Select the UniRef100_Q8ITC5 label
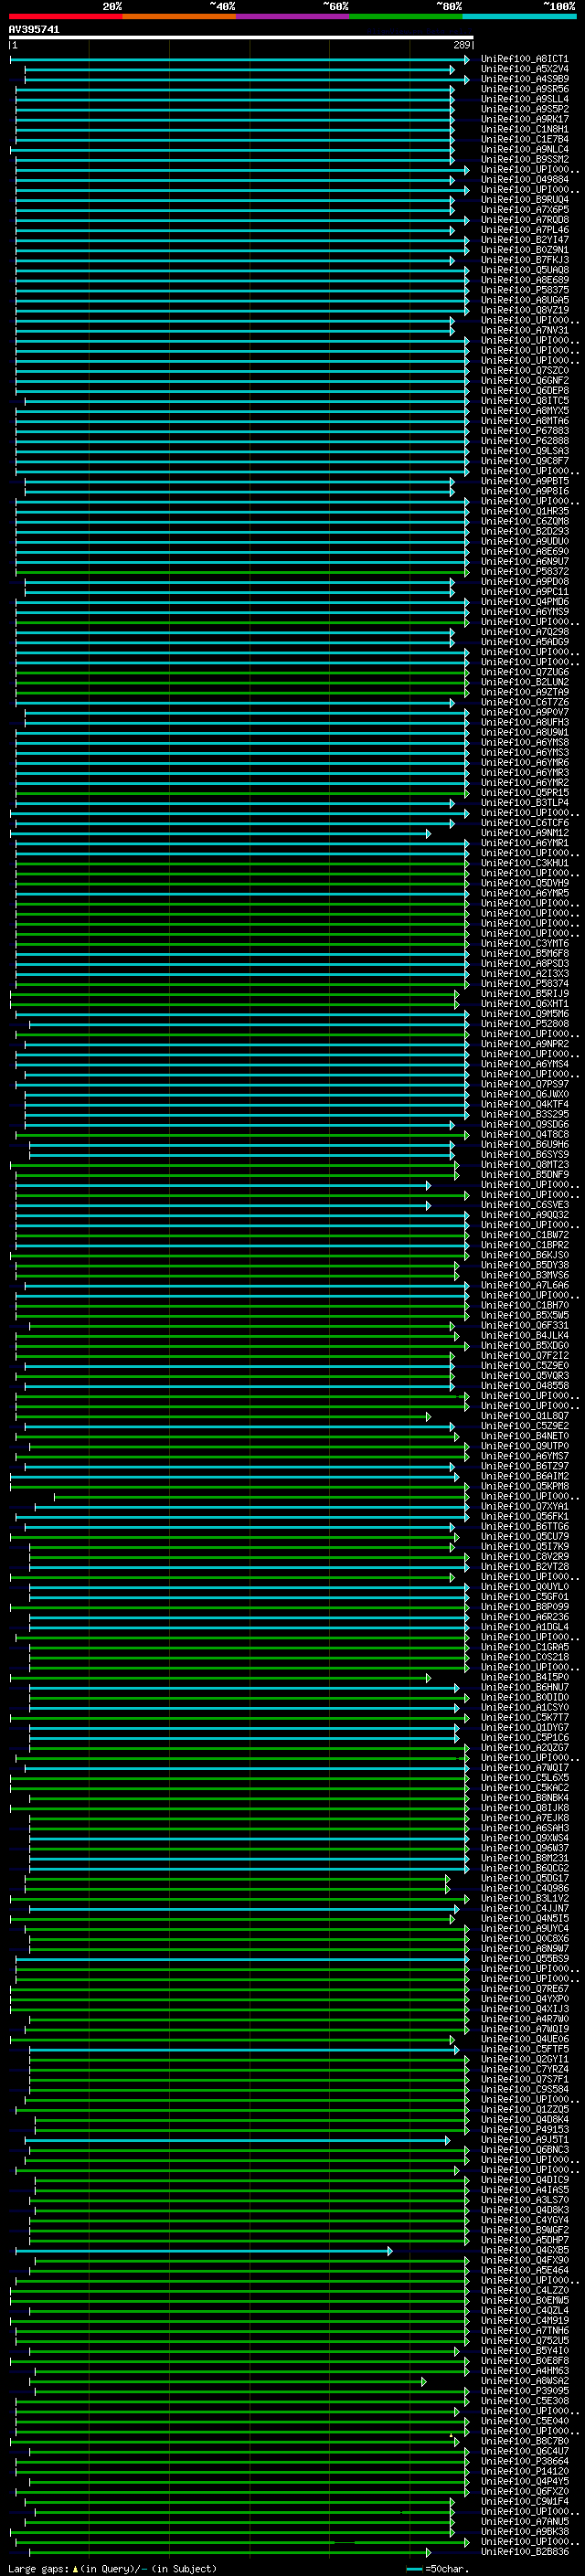585x2576 pixels. point(525,401)
